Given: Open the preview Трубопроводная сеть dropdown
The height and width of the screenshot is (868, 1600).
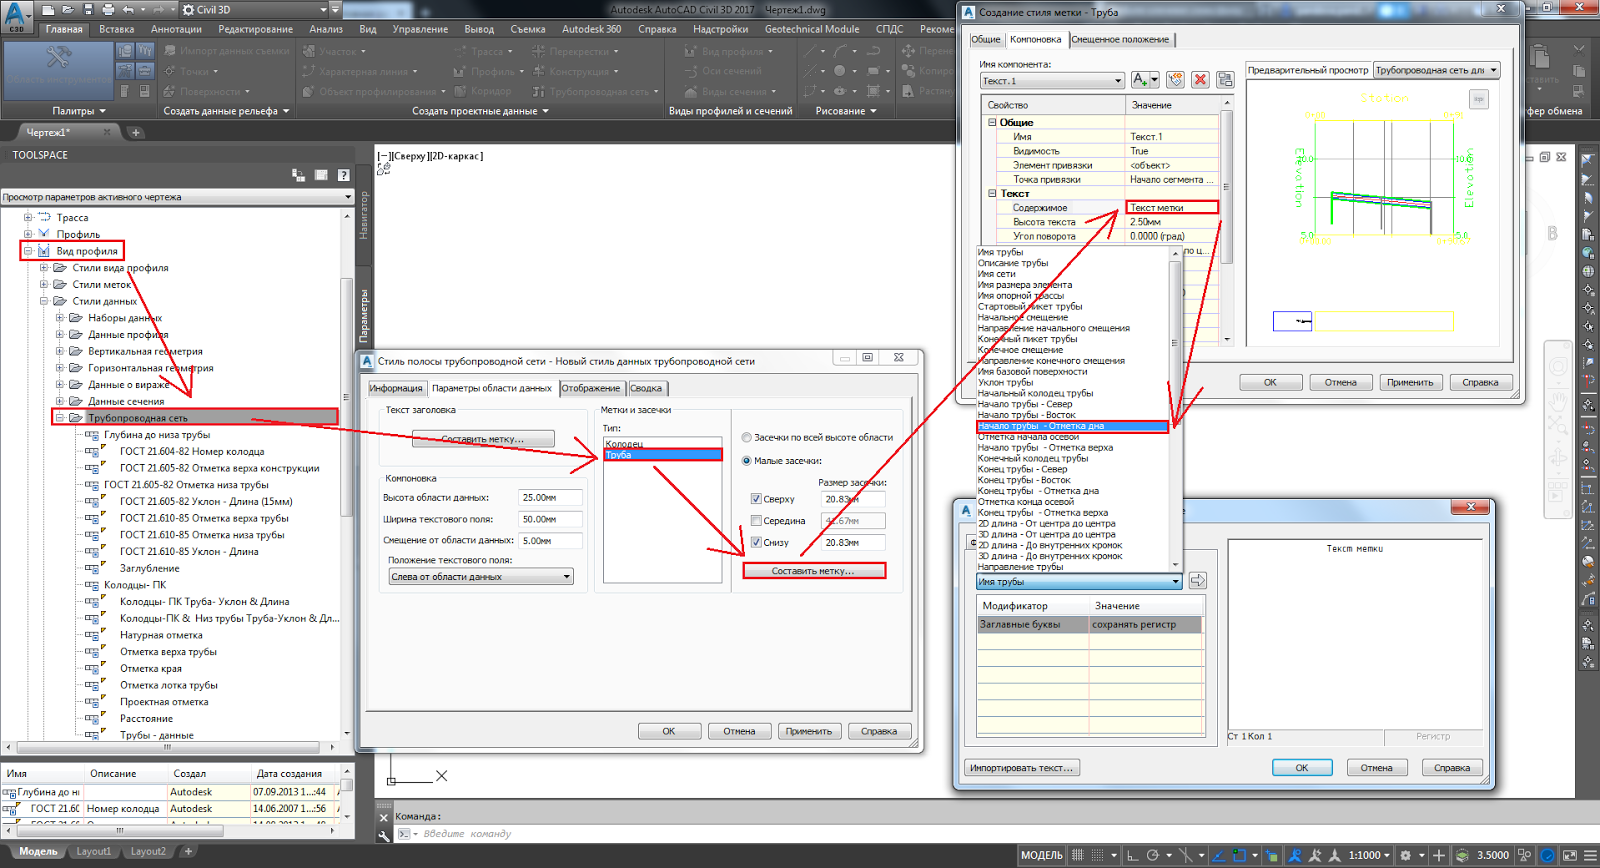Looking at the screenshot, I should [1437, 70].
